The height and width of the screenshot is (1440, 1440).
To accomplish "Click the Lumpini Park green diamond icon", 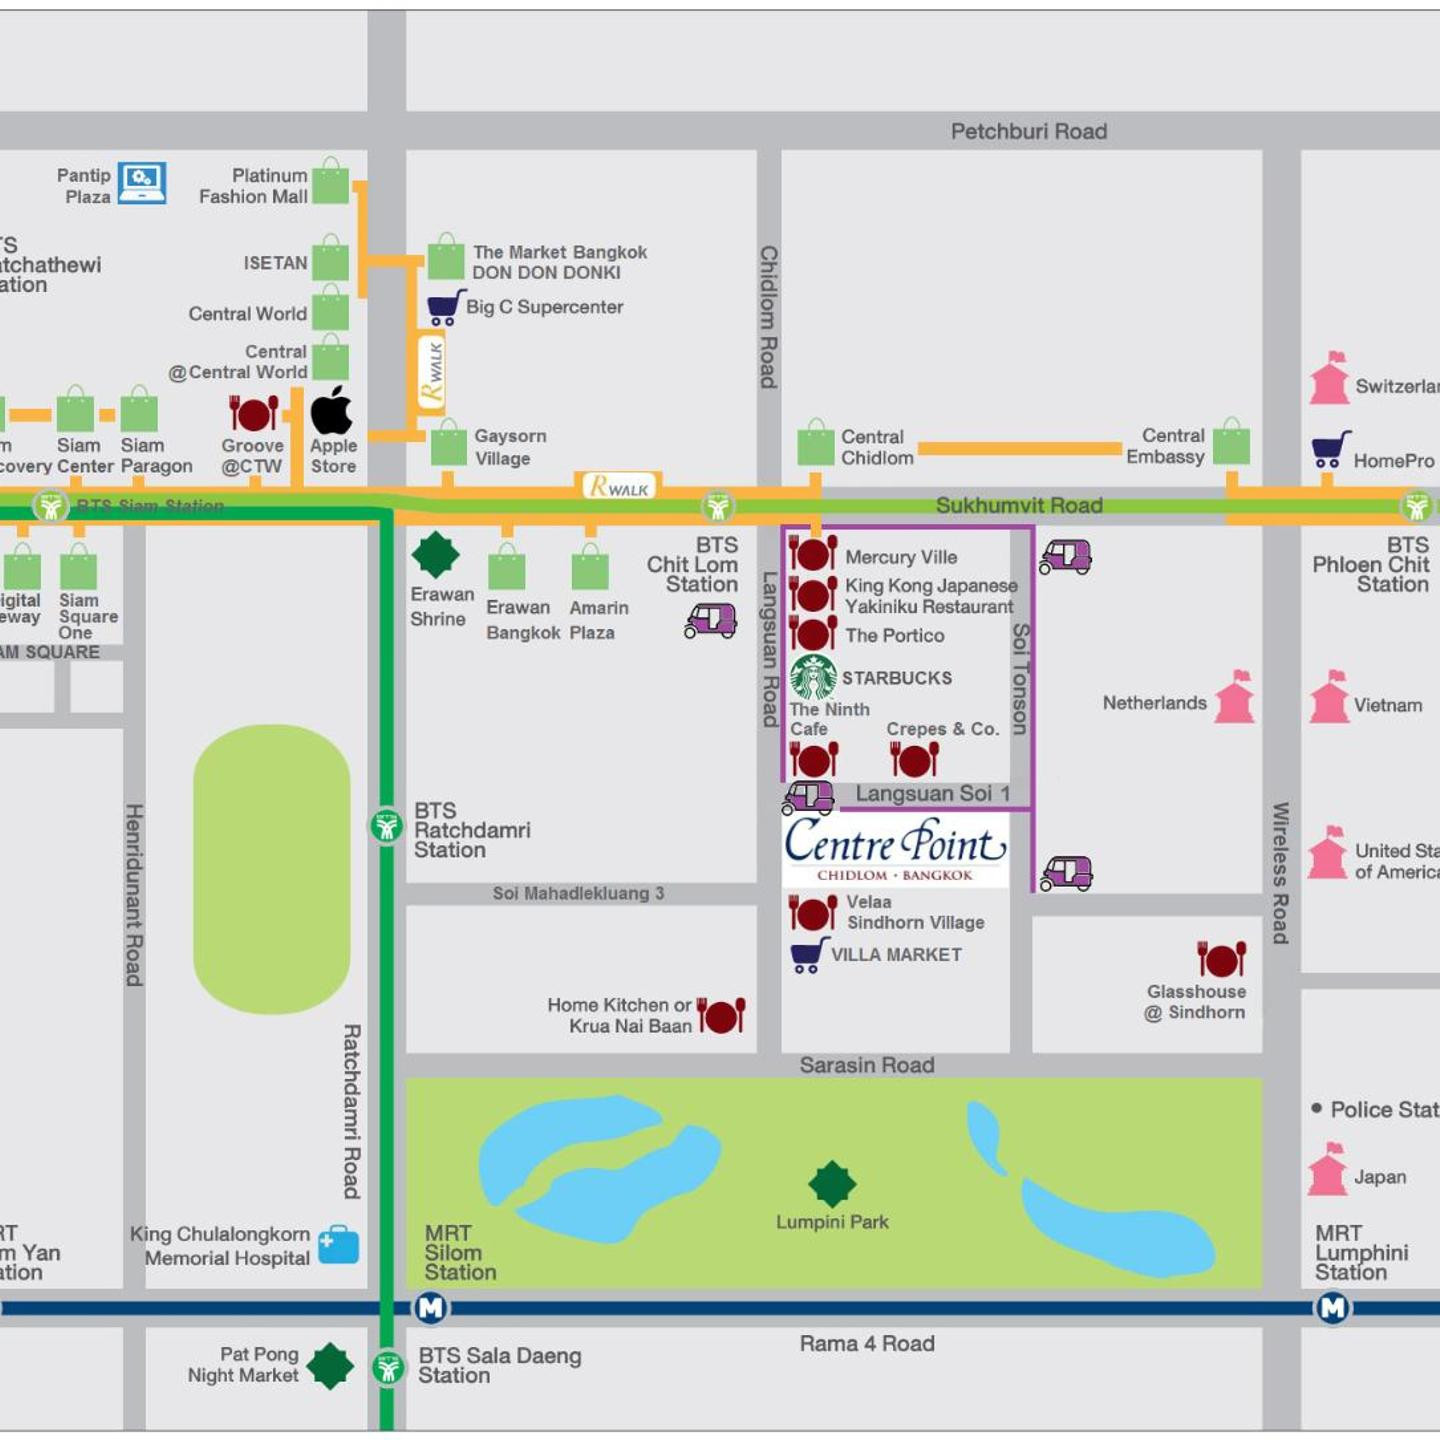I will pyautogui.click(x=832, y=1185).
